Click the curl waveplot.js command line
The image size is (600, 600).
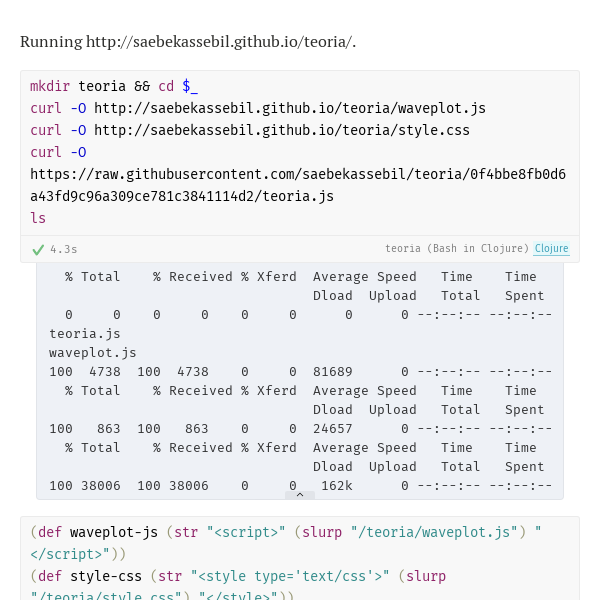tap(258, 108)
